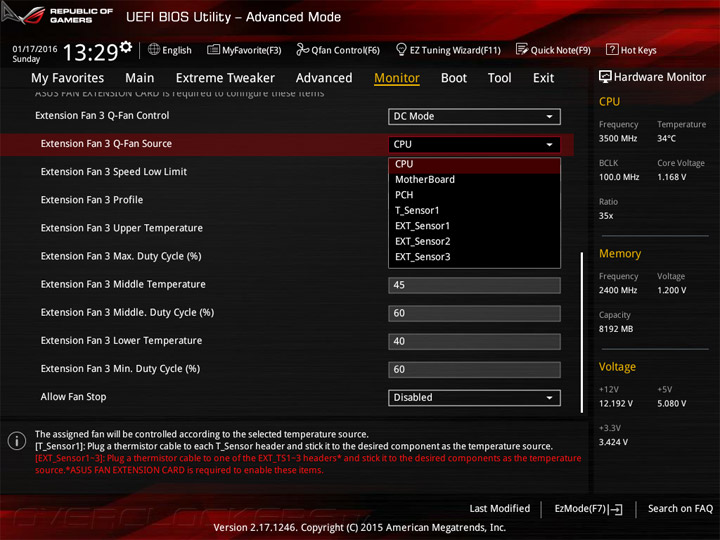720x540 pixels.
Task: Open Extension Fan 3 Q-Fan Control dropdown
Action: [474, 117]
